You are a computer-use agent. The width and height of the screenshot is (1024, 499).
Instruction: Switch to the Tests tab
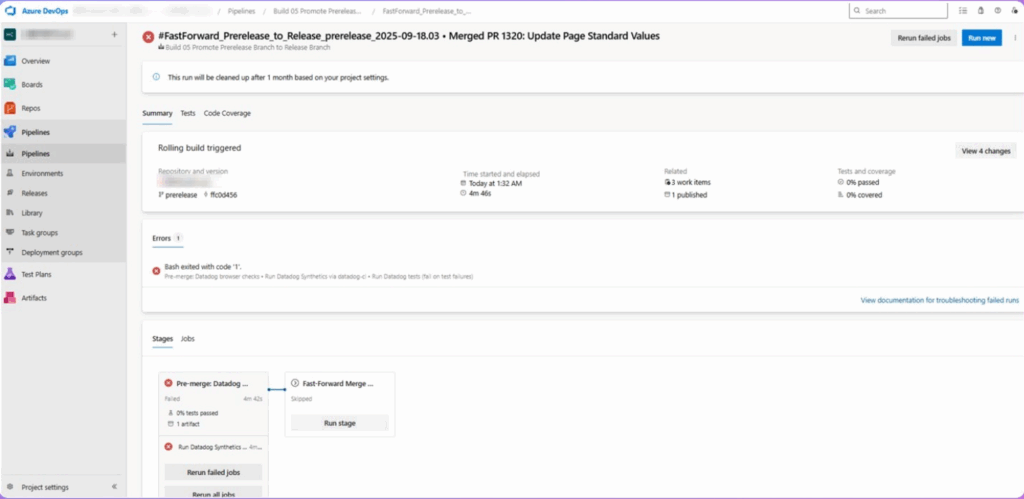click(x=188, y=113)
